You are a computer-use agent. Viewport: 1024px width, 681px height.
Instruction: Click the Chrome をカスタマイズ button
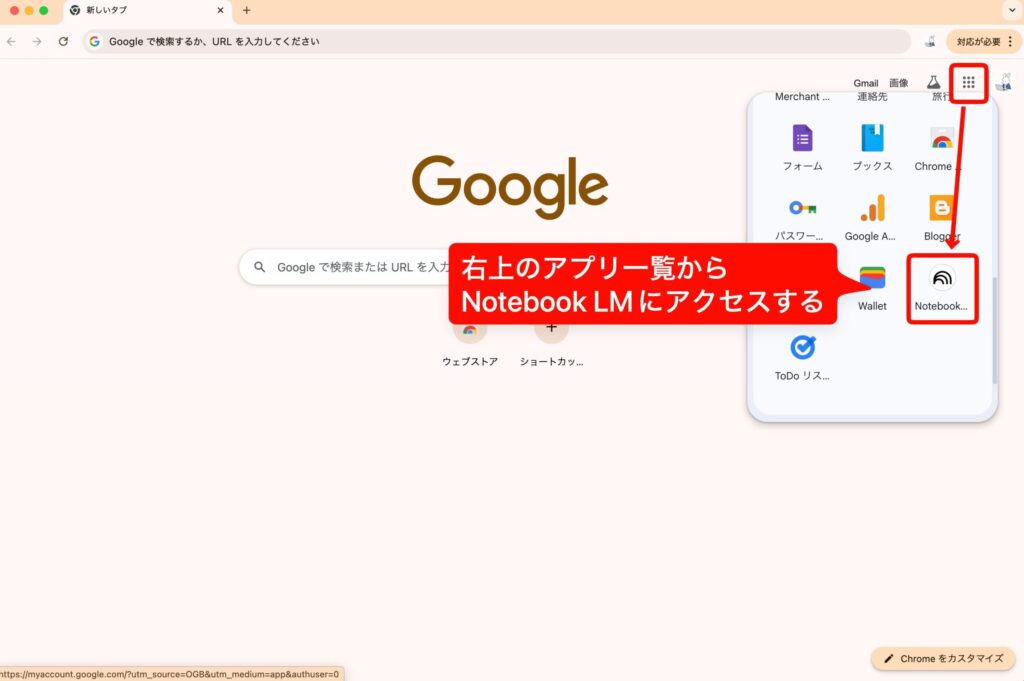(x=943, y=659)
